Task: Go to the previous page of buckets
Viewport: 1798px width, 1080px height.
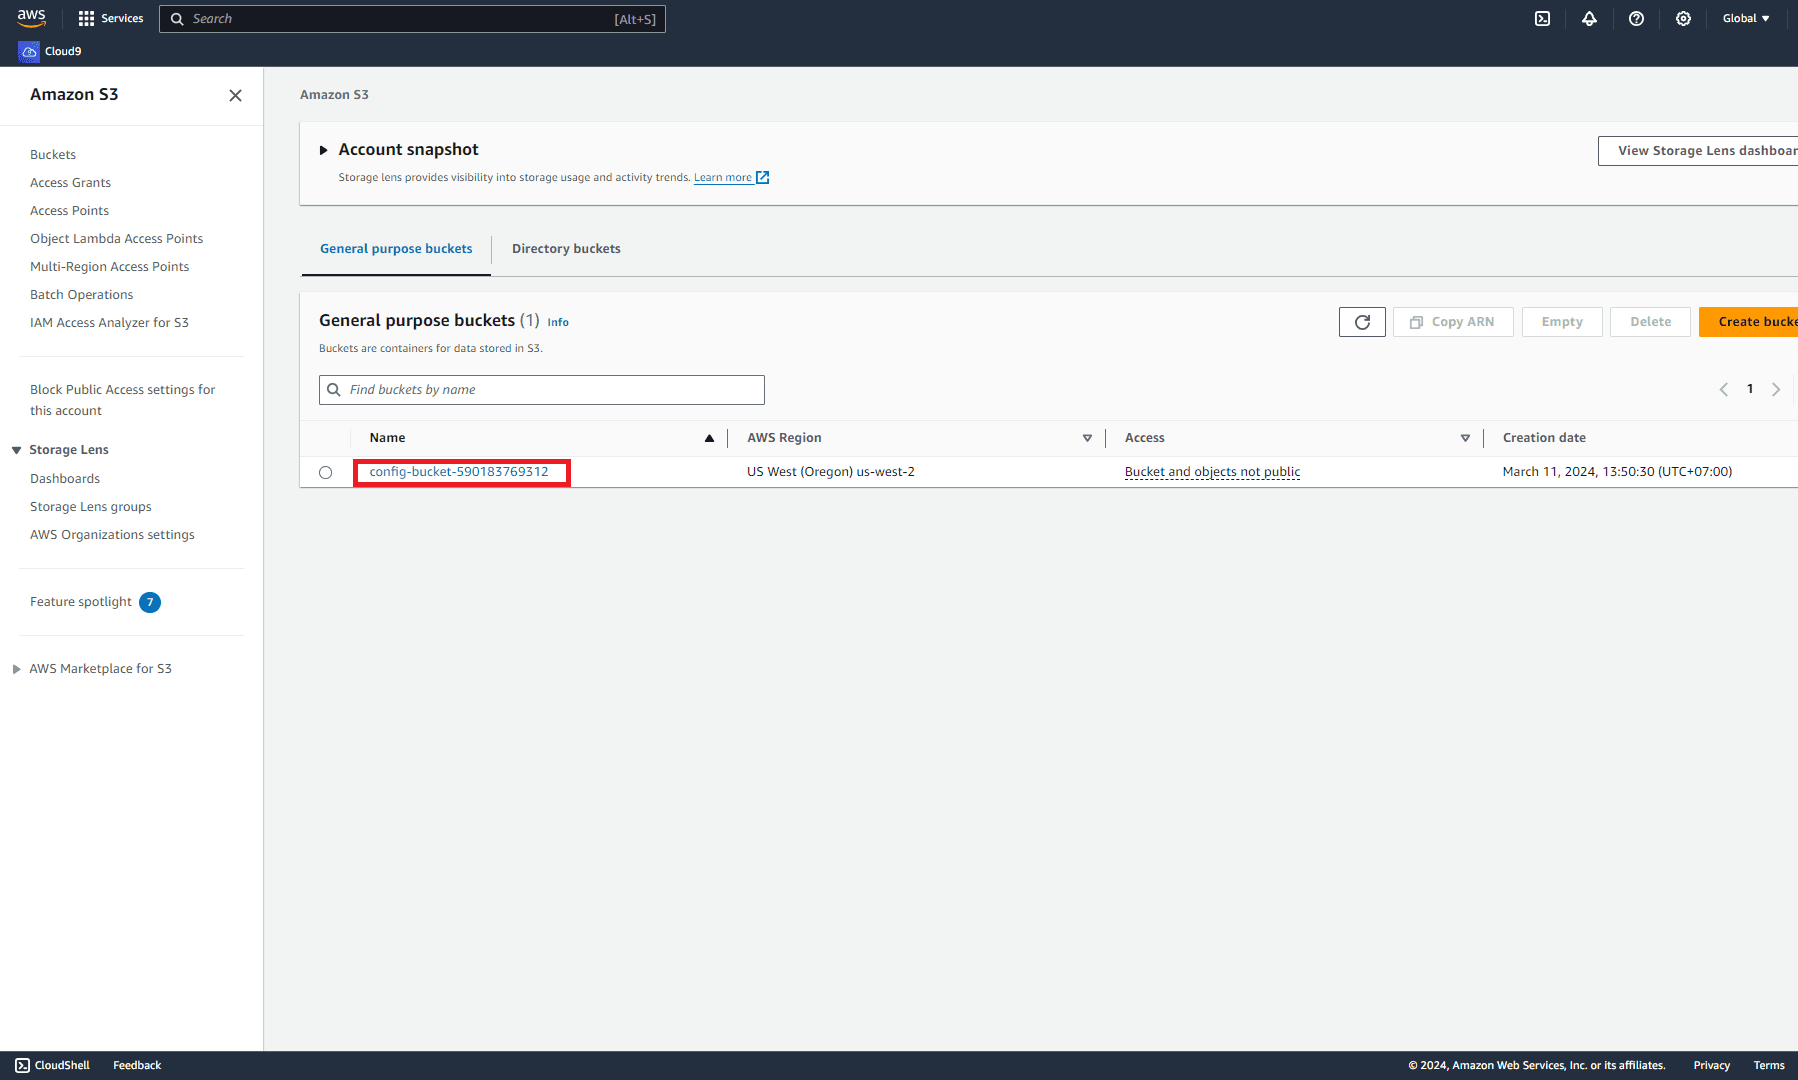Action: click(x=1723, y=389)
